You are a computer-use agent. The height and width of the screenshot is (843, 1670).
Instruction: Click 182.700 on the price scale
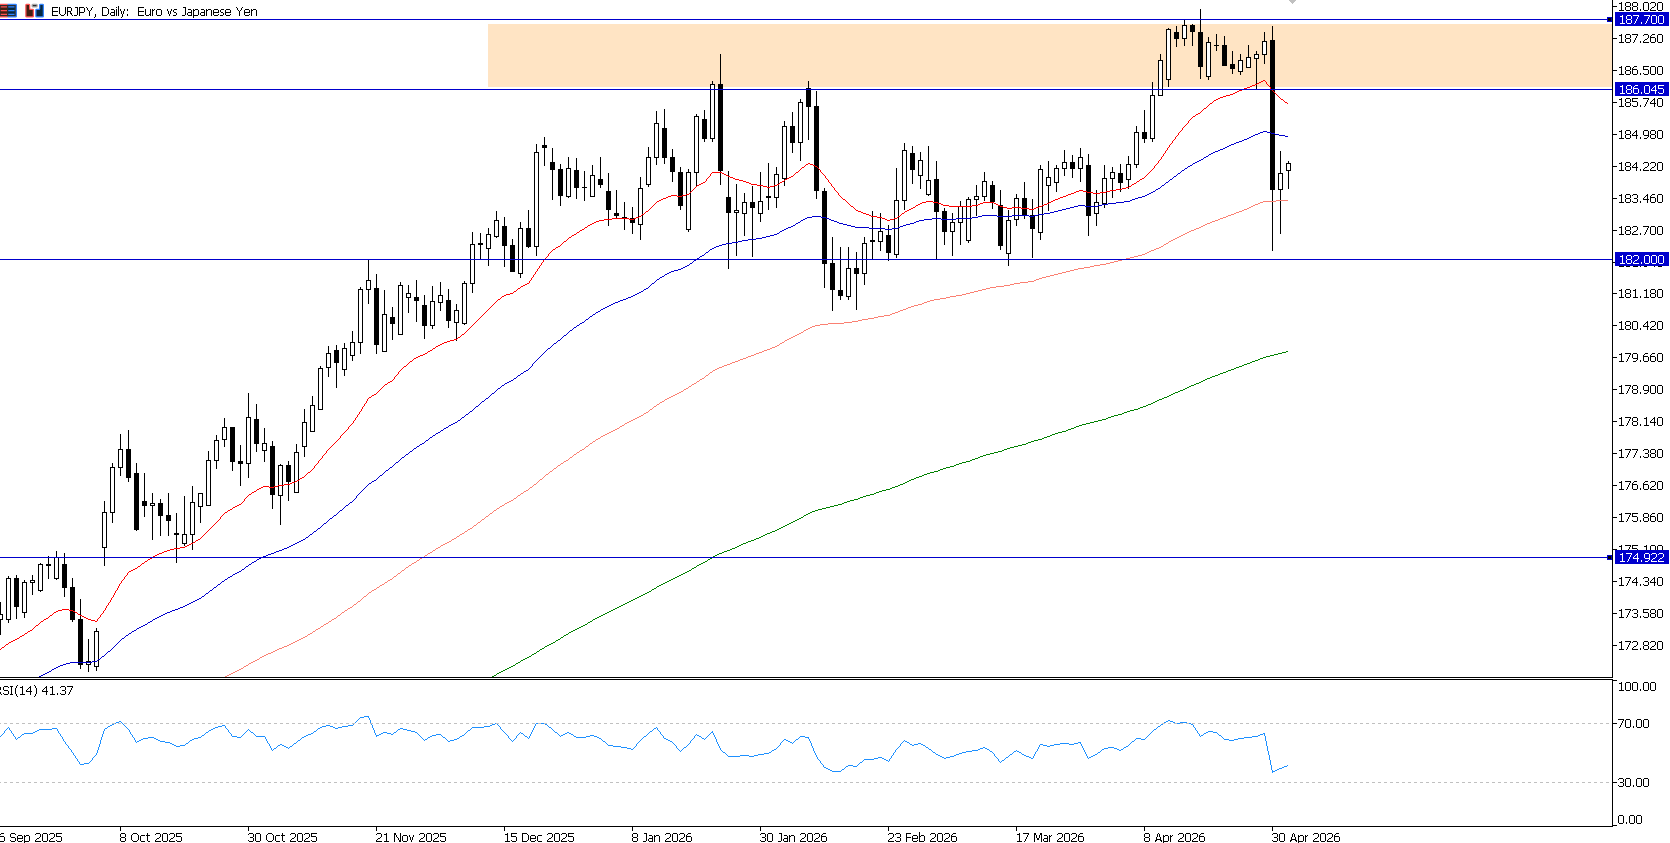pyautogui.click(x=1641, y=231)
